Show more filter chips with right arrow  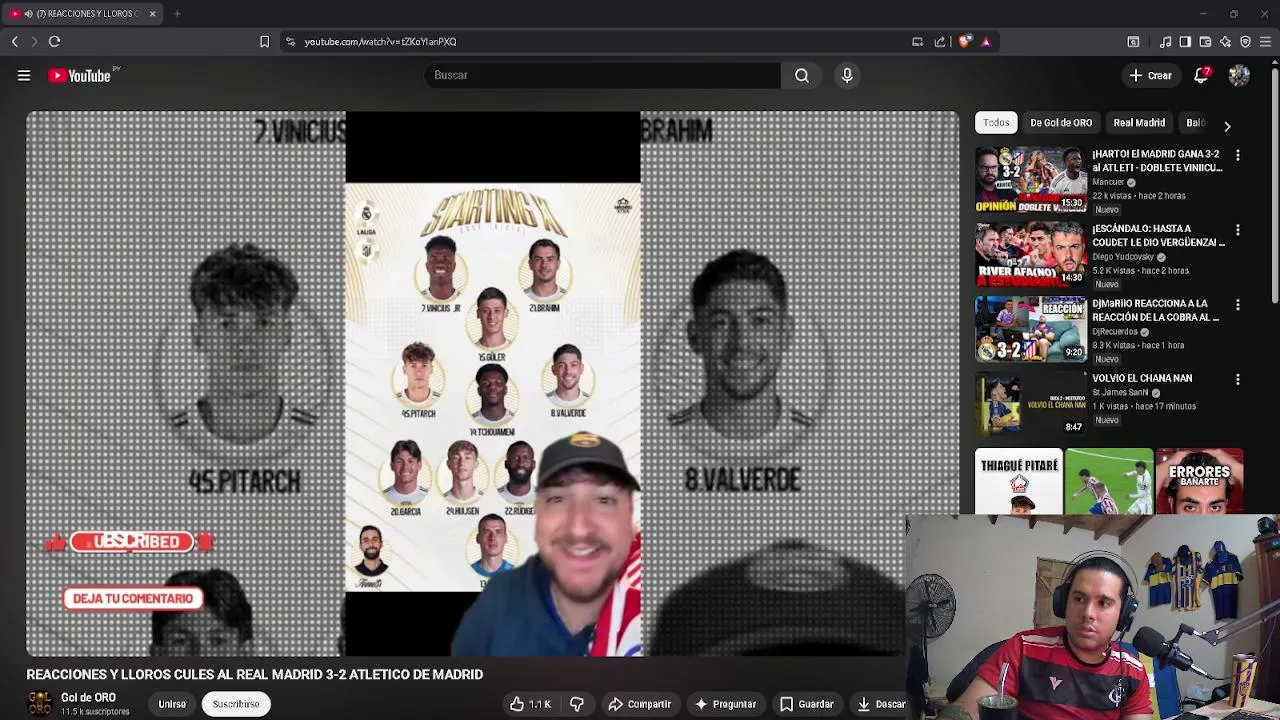click(1227, 126)
